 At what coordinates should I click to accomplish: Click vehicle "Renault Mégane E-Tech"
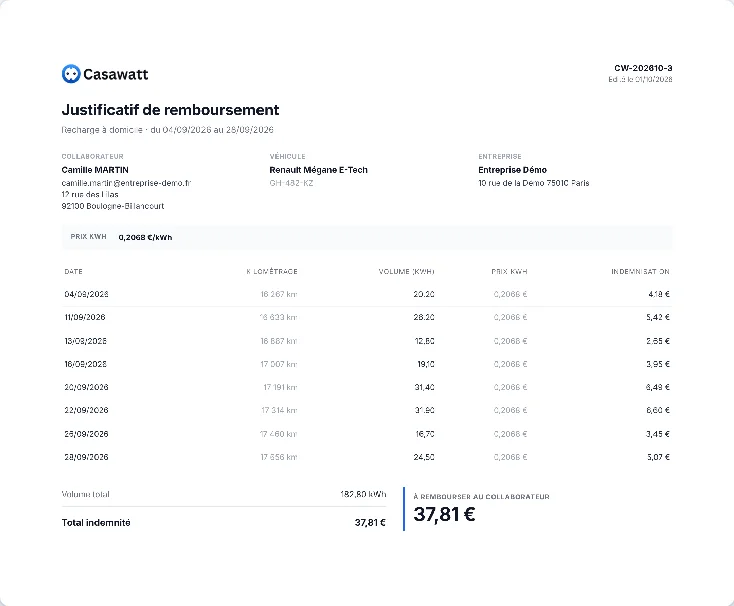coord(318,170)
